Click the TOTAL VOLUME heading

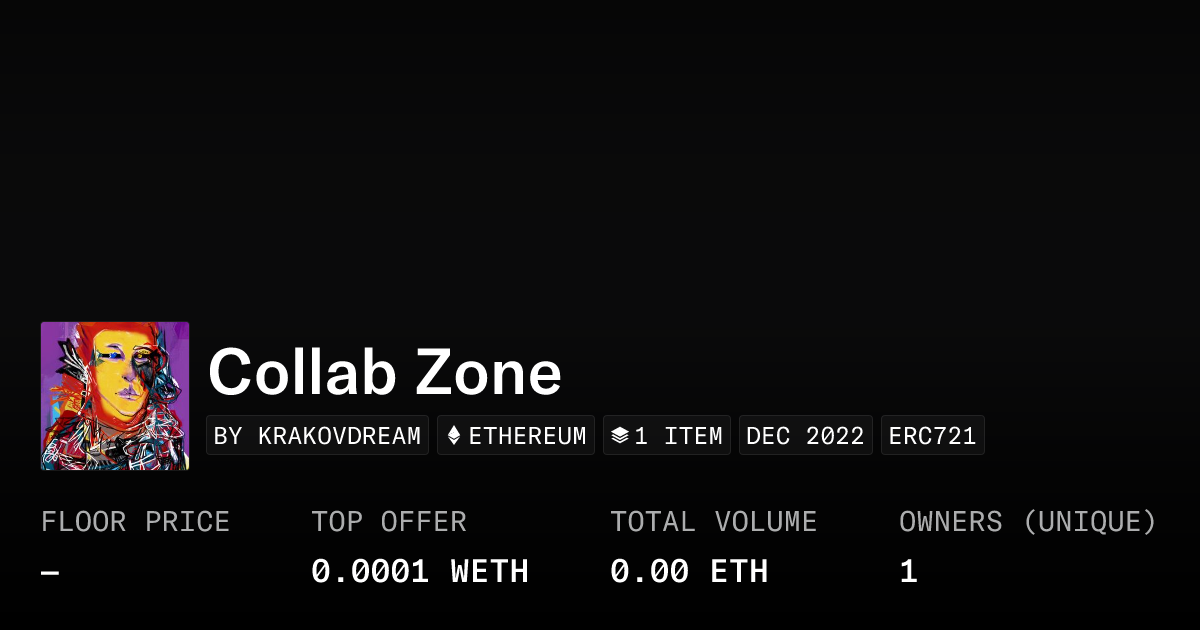point(714,522)
